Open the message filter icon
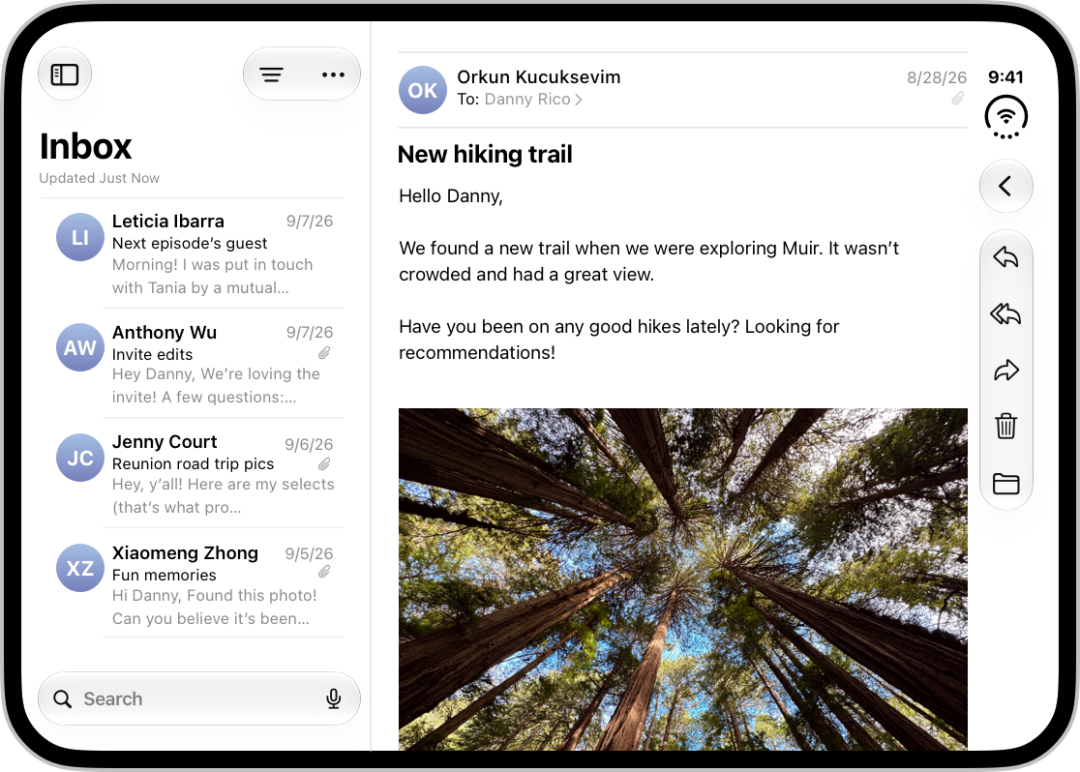 [x=271, y=74]
